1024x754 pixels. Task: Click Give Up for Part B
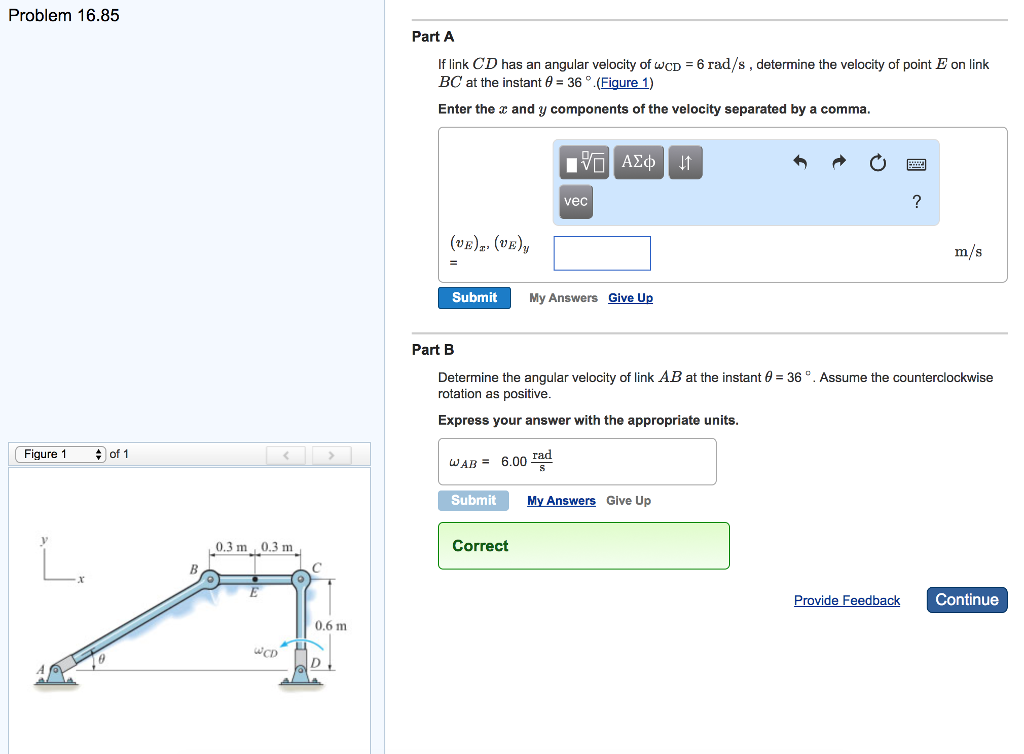click(628, 500)
